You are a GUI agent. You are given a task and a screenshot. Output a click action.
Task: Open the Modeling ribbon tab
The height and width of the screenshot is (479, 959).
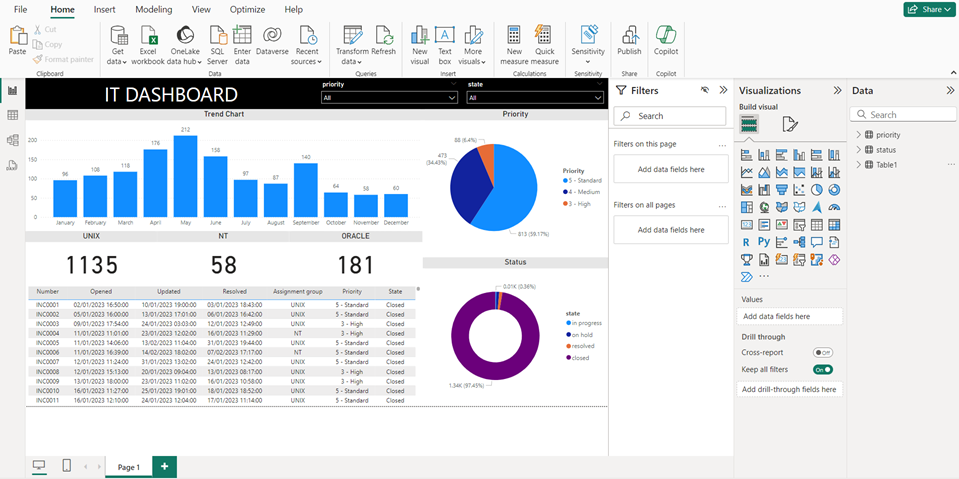coord(153,9)
